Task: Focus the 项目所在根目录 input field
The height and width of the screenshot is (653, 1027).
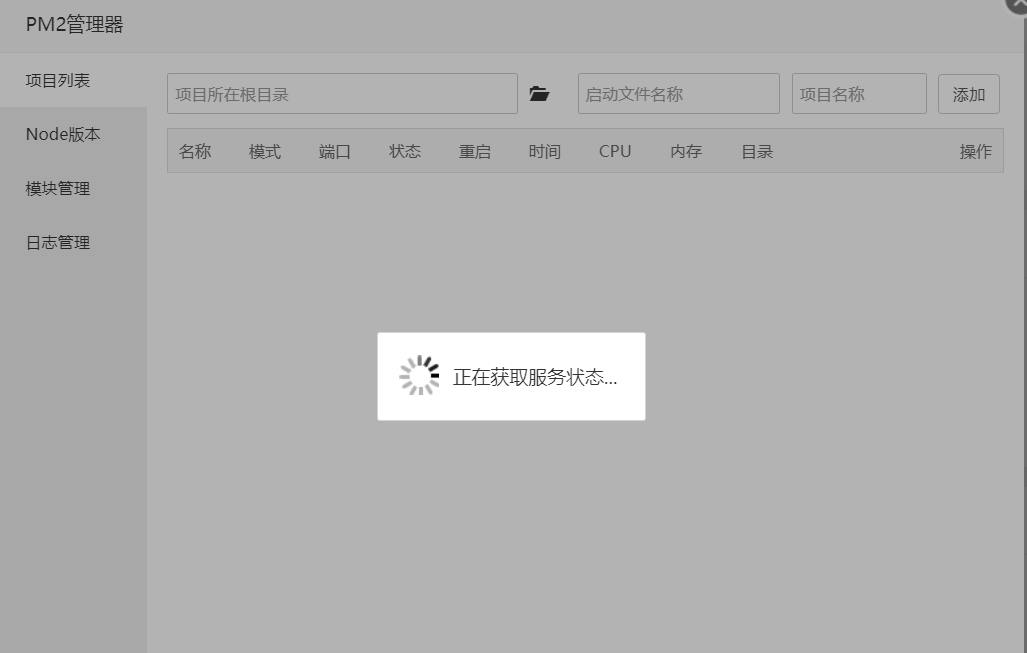Action: 342,94
